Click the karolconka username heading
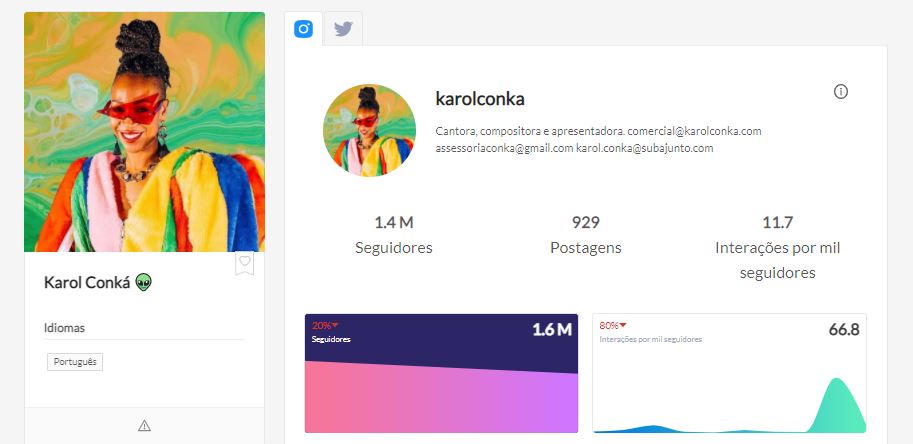 (480, 98)
